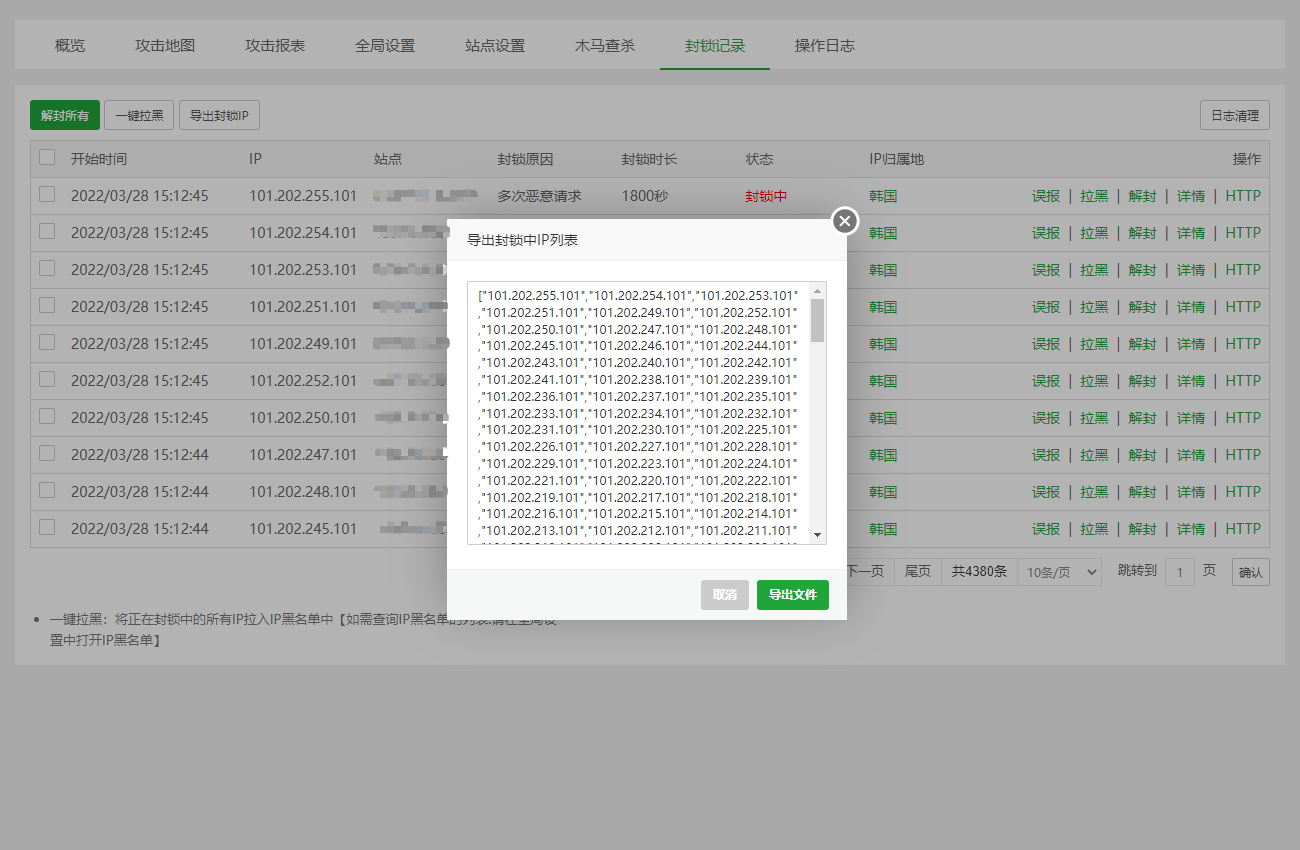Check the row for IP 101.202.255.101
The image size is (1300, 850).
[47, 195]
